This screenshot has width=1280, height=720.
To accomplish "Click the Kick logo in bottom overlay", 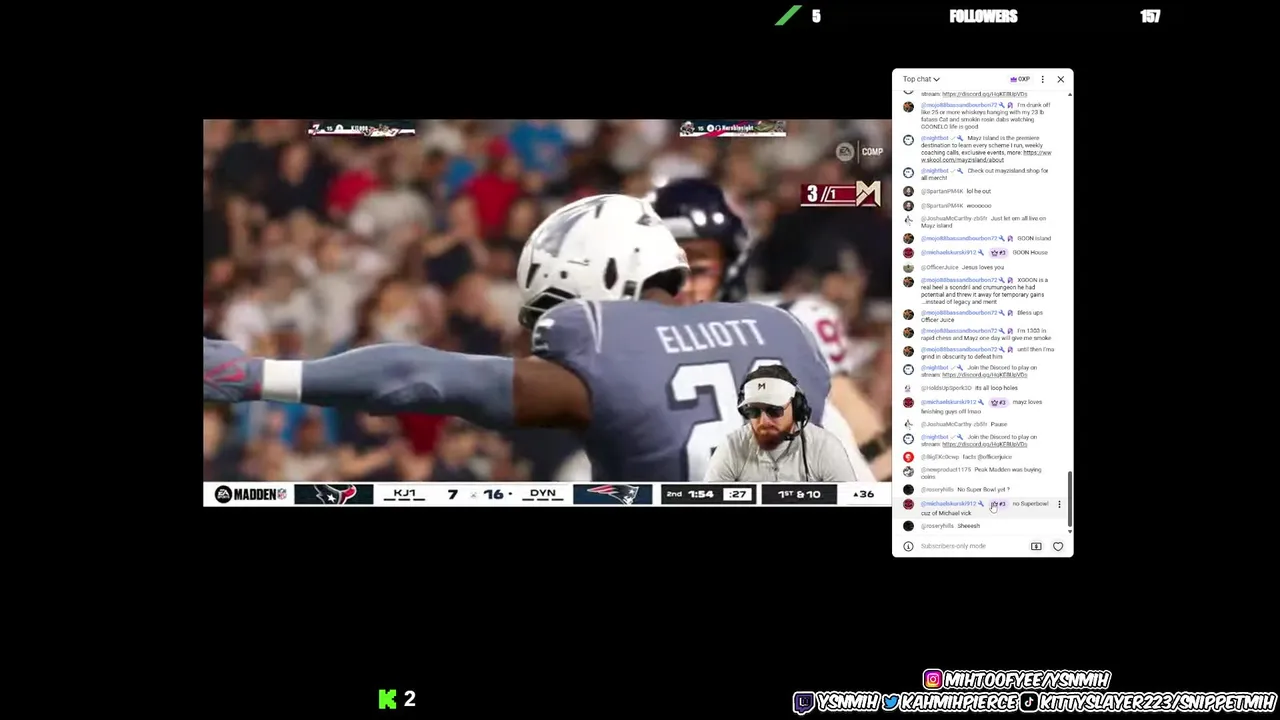I will click(x=388, y=699).
